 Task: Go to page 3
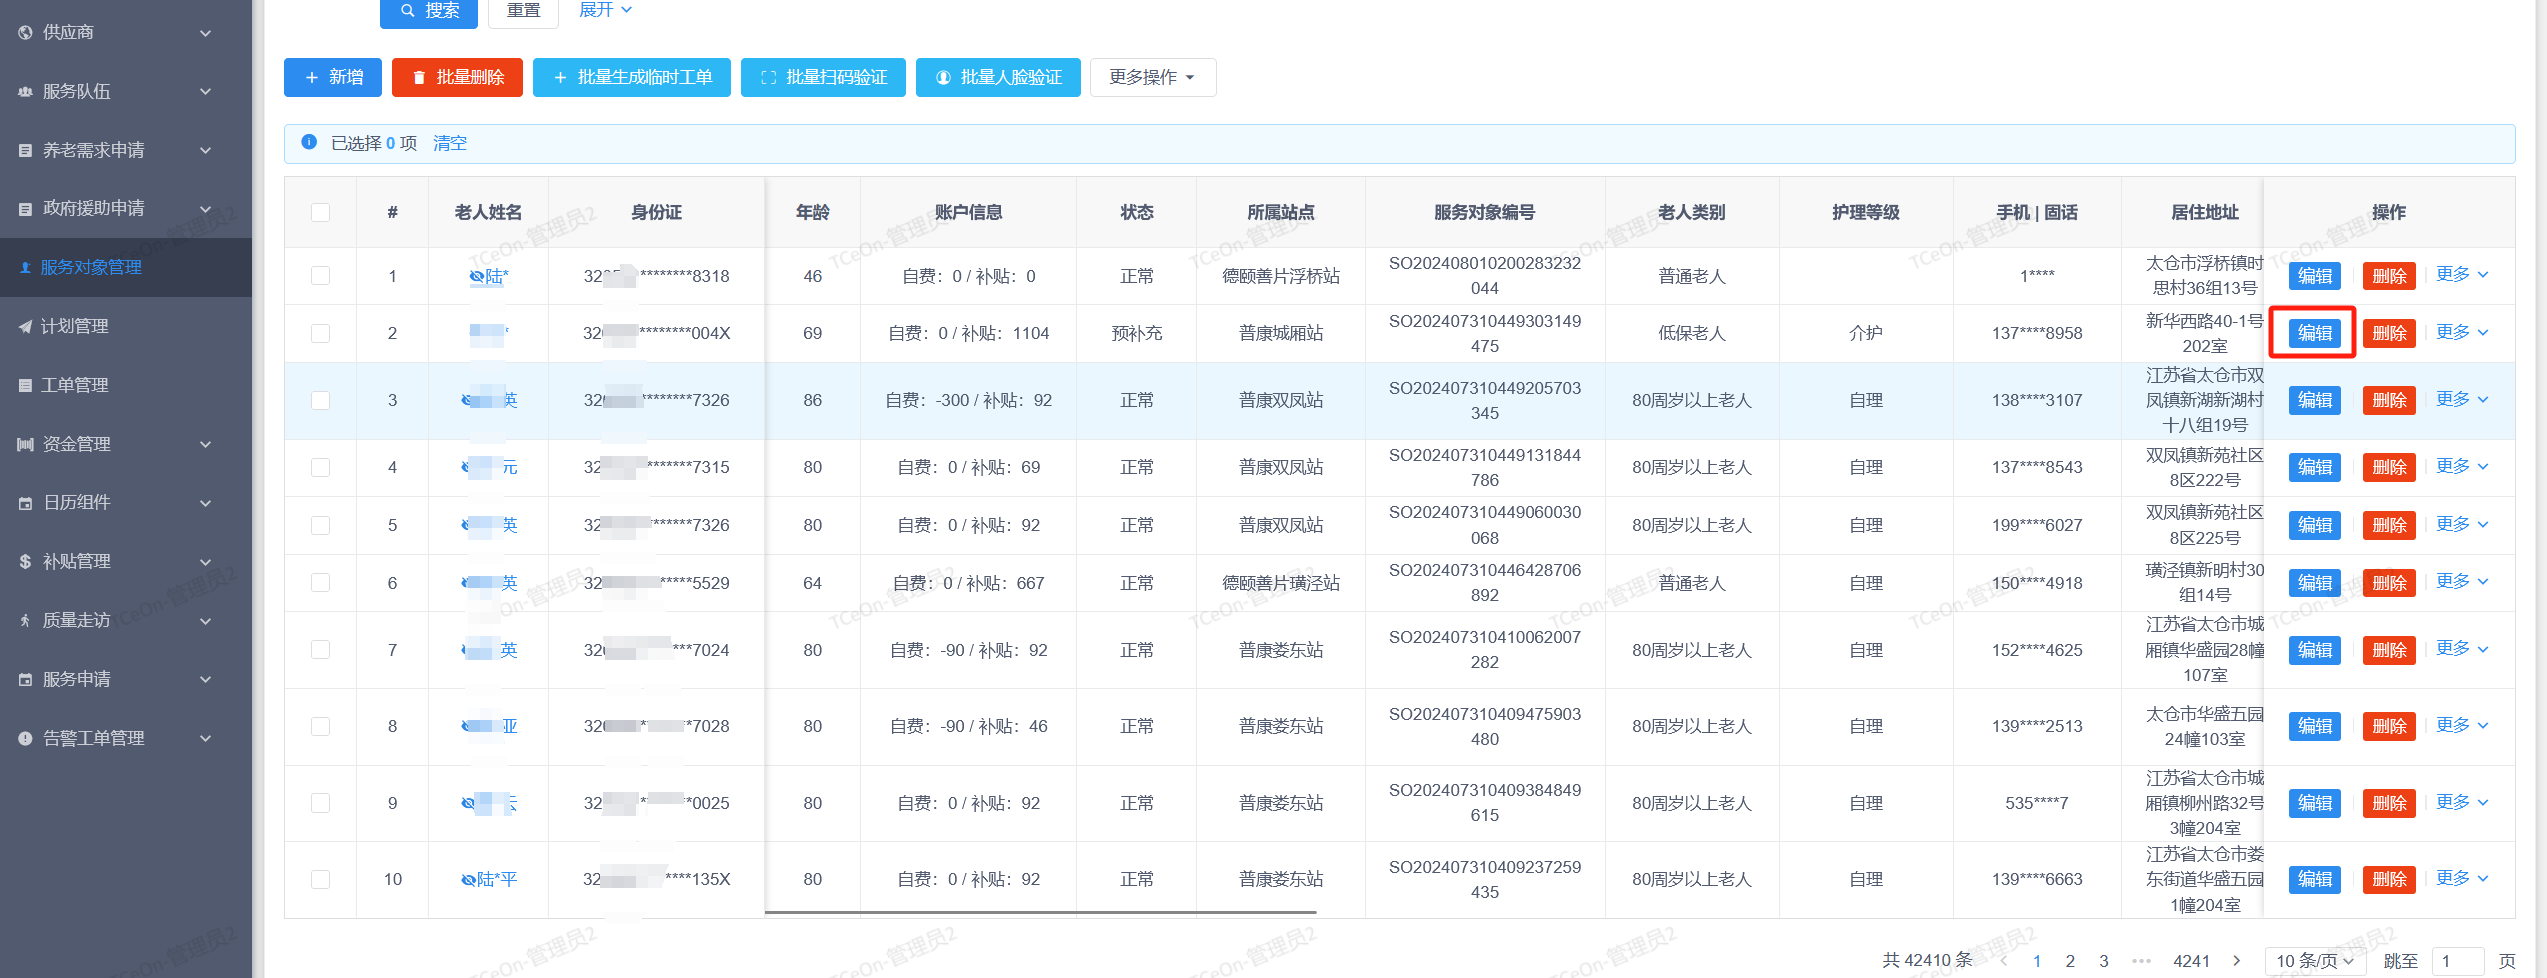pyautogui.click(x=2104, y=961)
